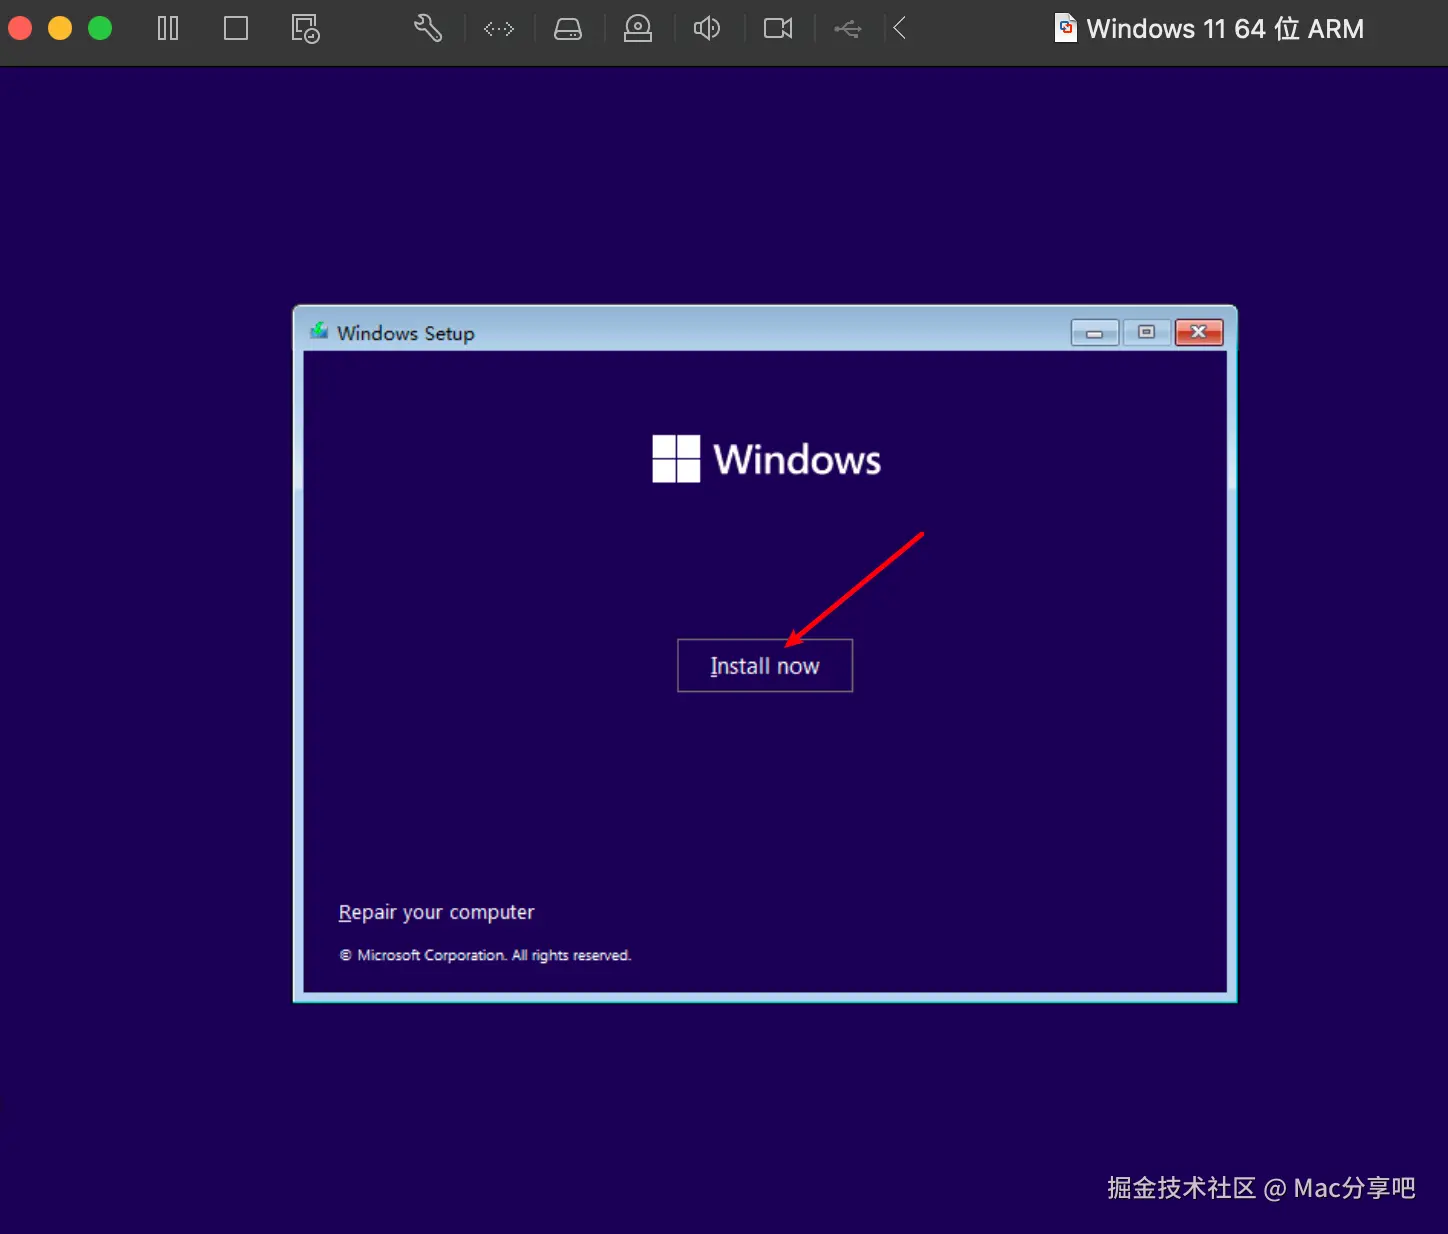The height and width of the screenshot is (1234, 1448).
Task: Click the CD/DVD drive icon
Action: [x=638, y=28]
